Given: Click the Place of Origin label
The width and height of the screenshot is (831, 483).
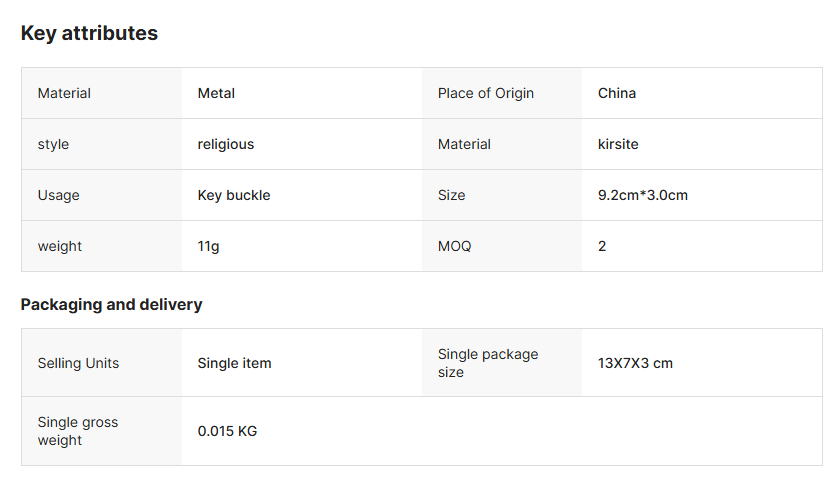Looking at the screenshot, I should (x=485, y=93).
